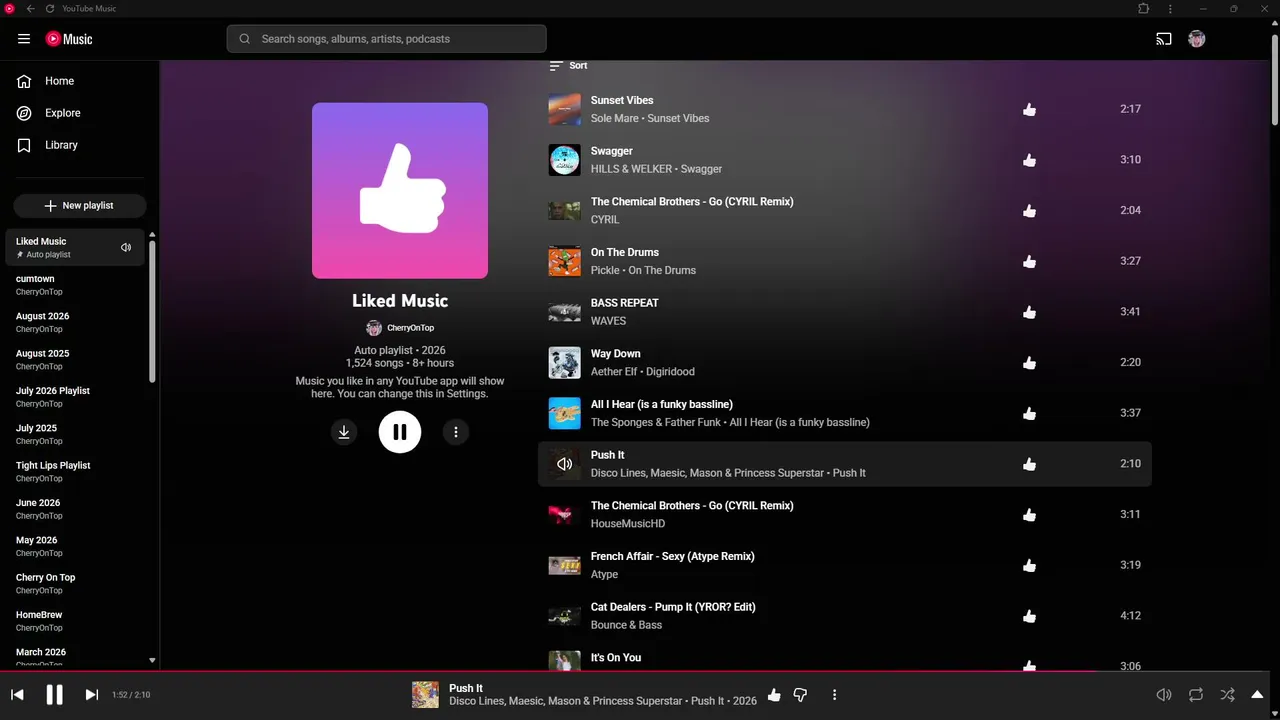The image size is (1280, 720).
Task: Remove like from French Affair Sexy remix
Action: click(x=1030, y=566)
